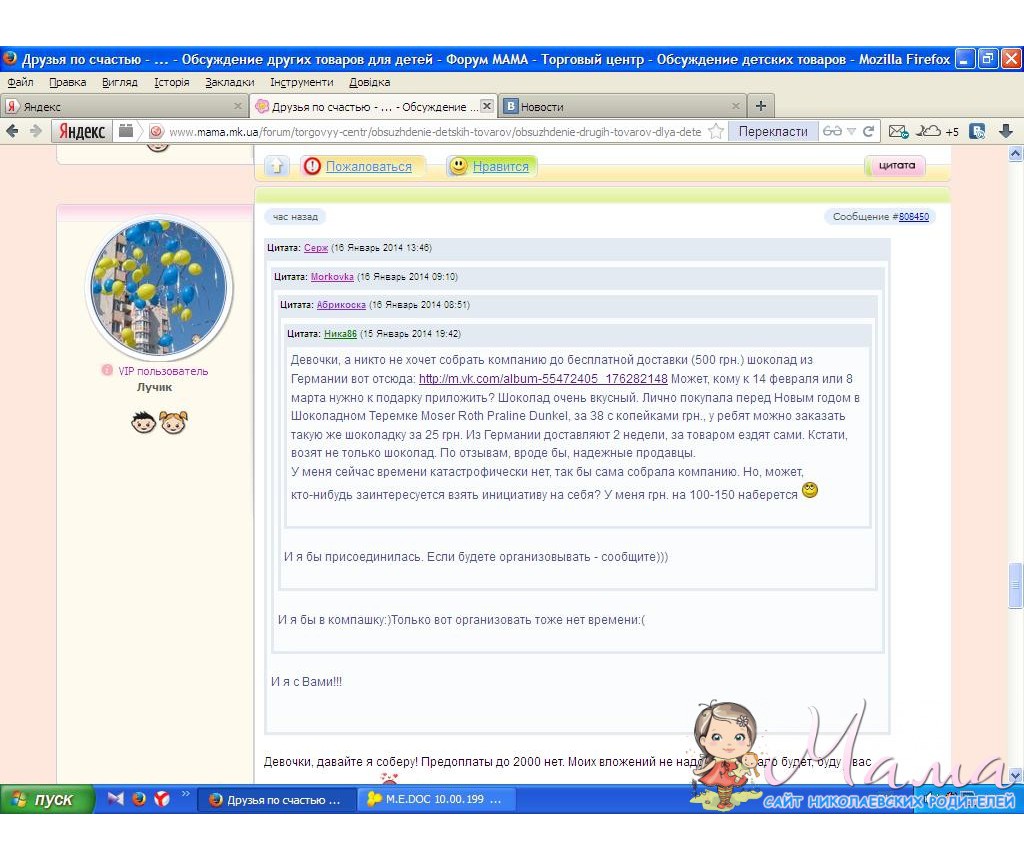This screenshot has width=1024, height=860.
Task: Open the downloads arrow icon in the toolbar
Action: click(x=1005, y=131)
